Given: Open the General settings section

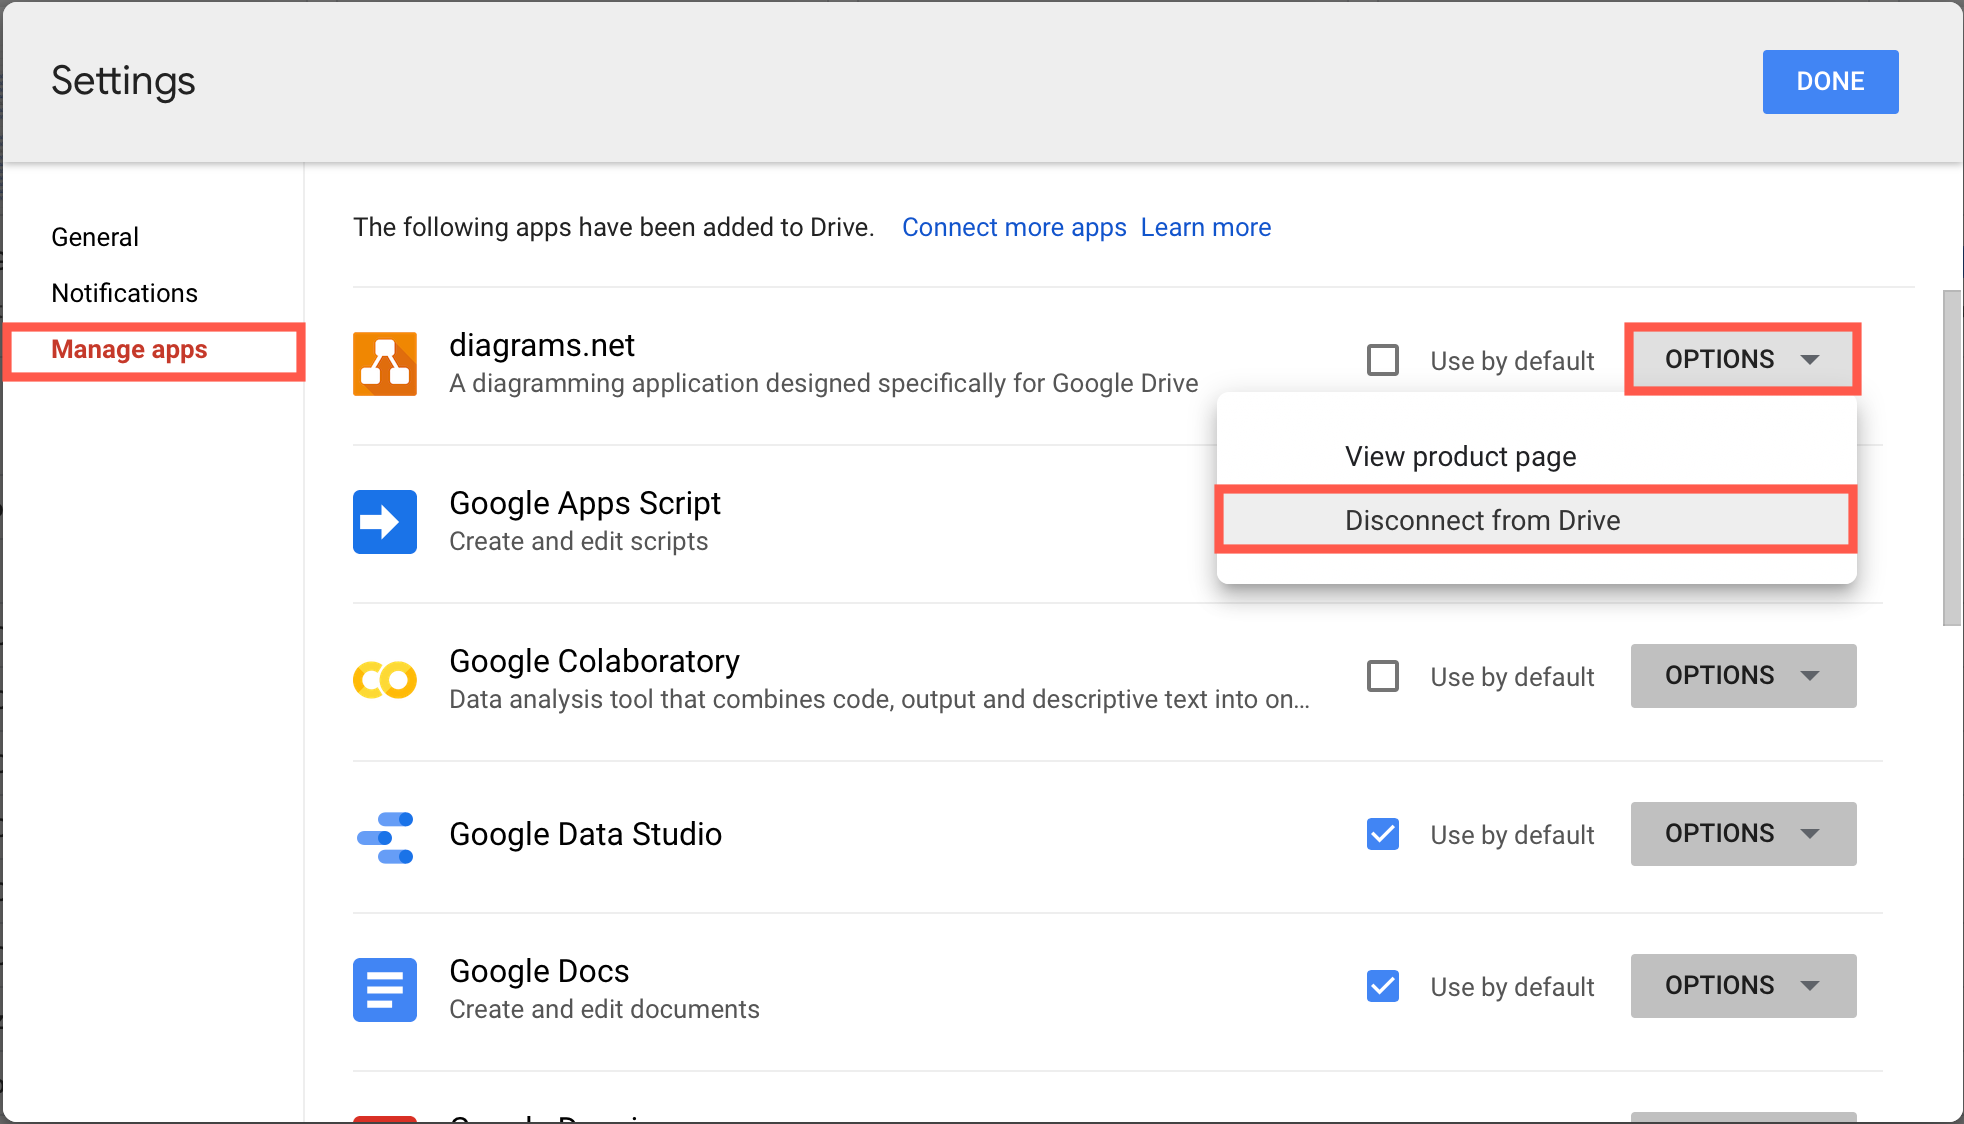Looking at the screenshot, I should pos(94,237).
